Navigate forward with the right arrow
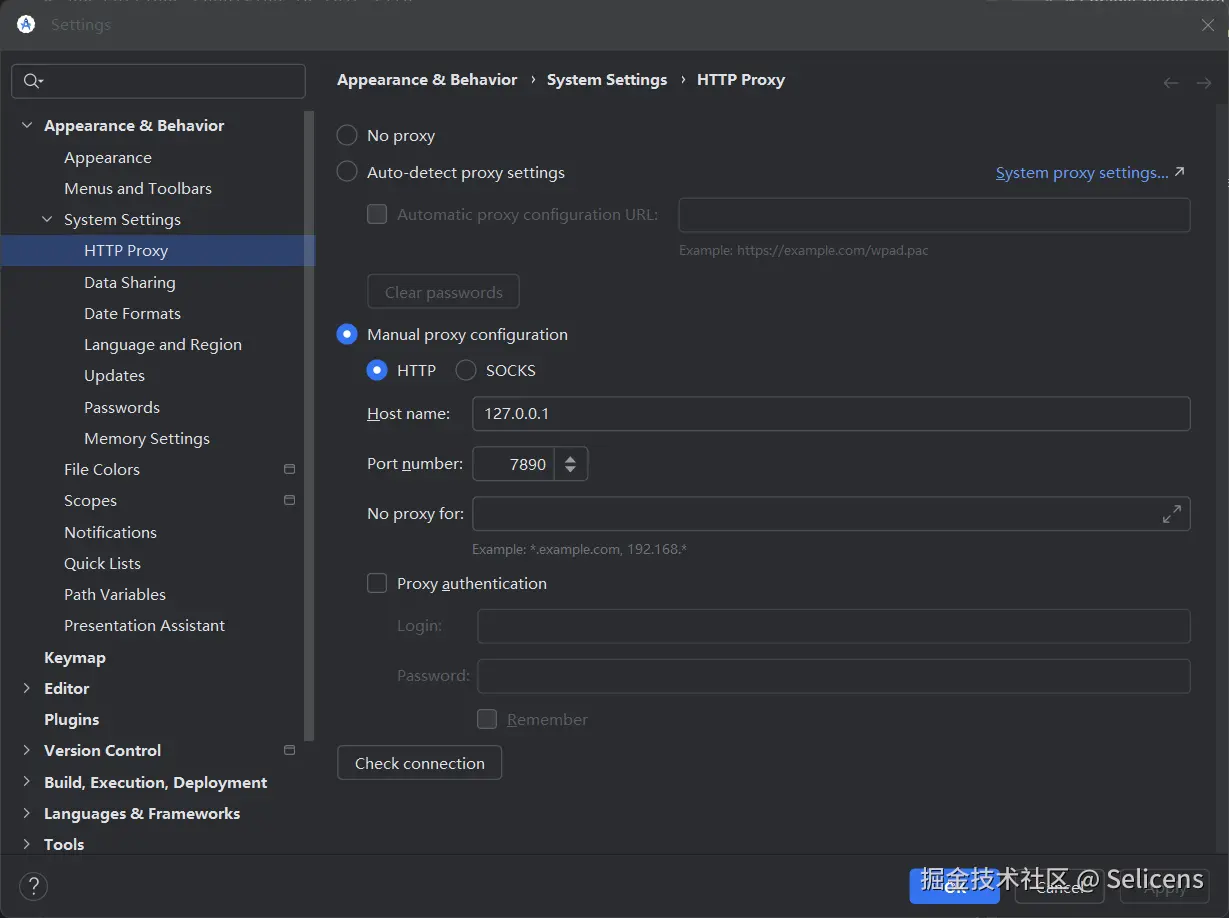The image size is (1229, 918). tap(1204, 83)
